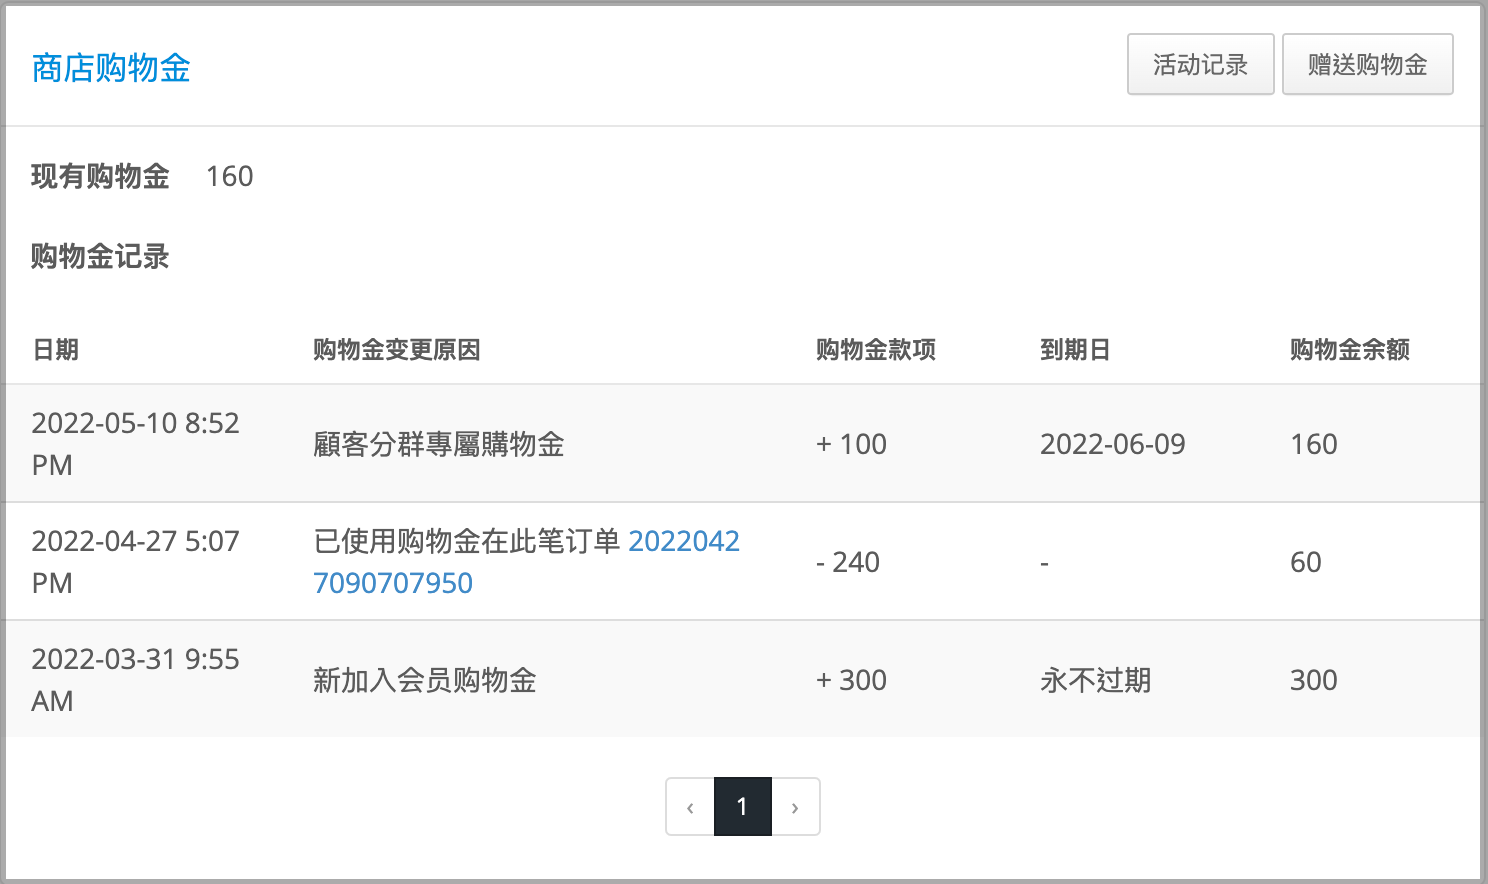
Task: Open order link 20220427090707950
Action: (526, 562)
